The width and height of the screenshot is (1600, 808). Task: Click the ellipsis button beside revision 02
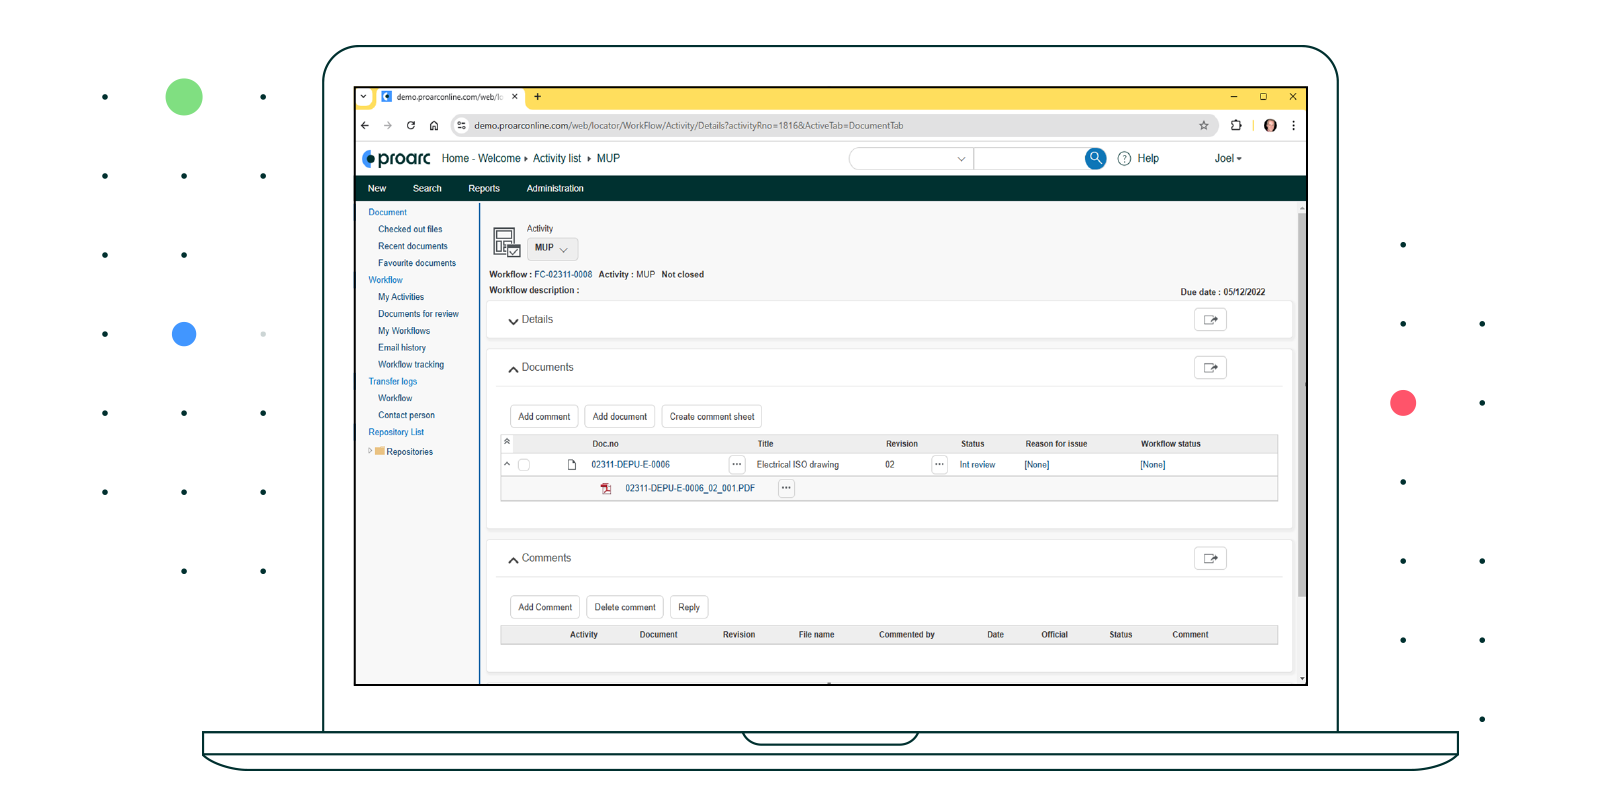(x=939, y=464)
